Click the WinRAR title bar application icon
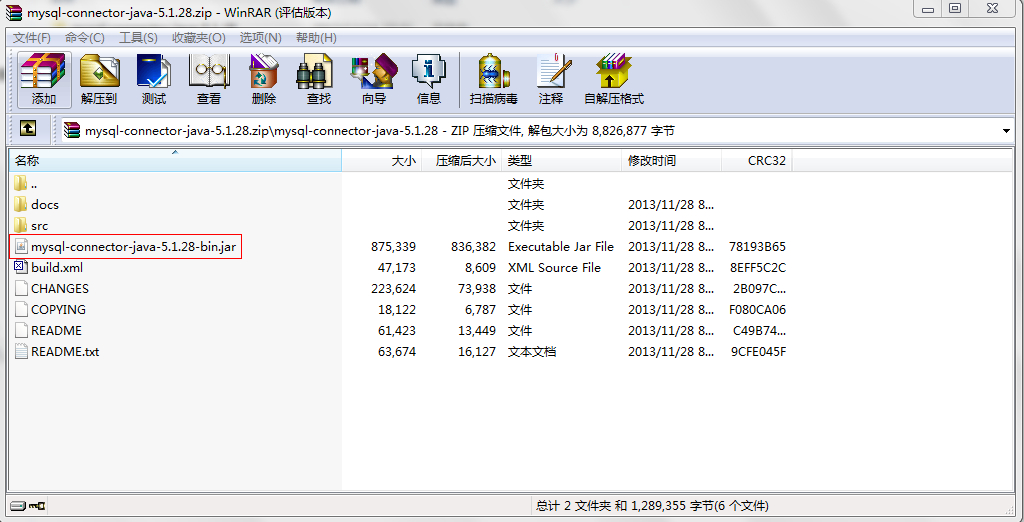 click(x=12, y=12)
